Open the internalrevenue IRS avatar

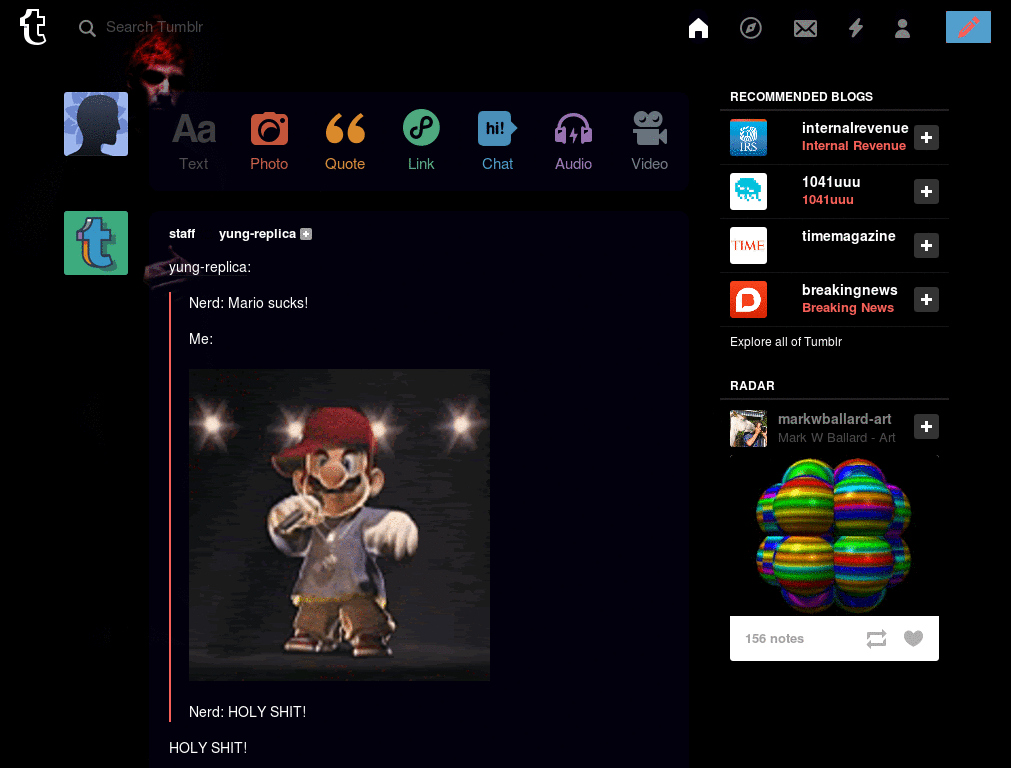tap(748, 138)
